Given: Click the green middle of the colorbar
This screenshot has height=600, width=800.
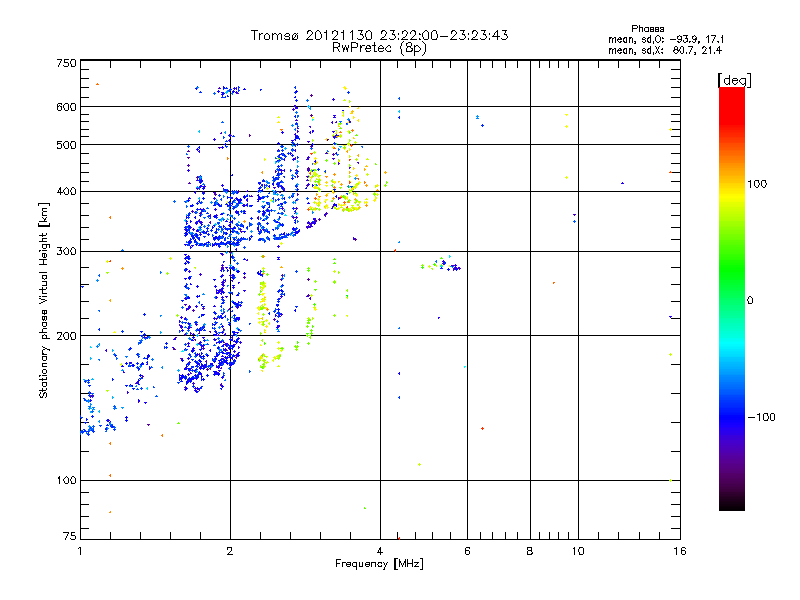Looking at the screenshot, I should click(x=732, y=270).
